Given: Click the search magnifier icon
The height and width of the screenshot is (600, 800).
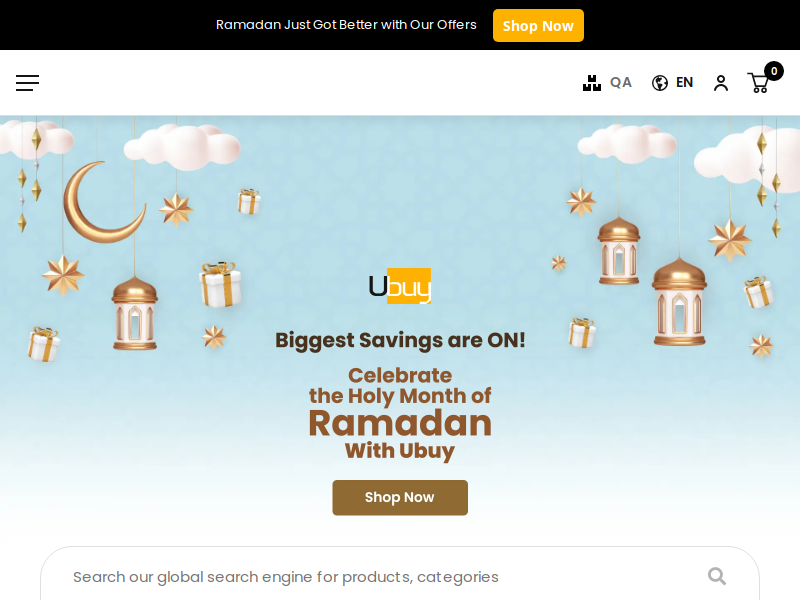Looking at the screenshot, I should click(717, 577).
